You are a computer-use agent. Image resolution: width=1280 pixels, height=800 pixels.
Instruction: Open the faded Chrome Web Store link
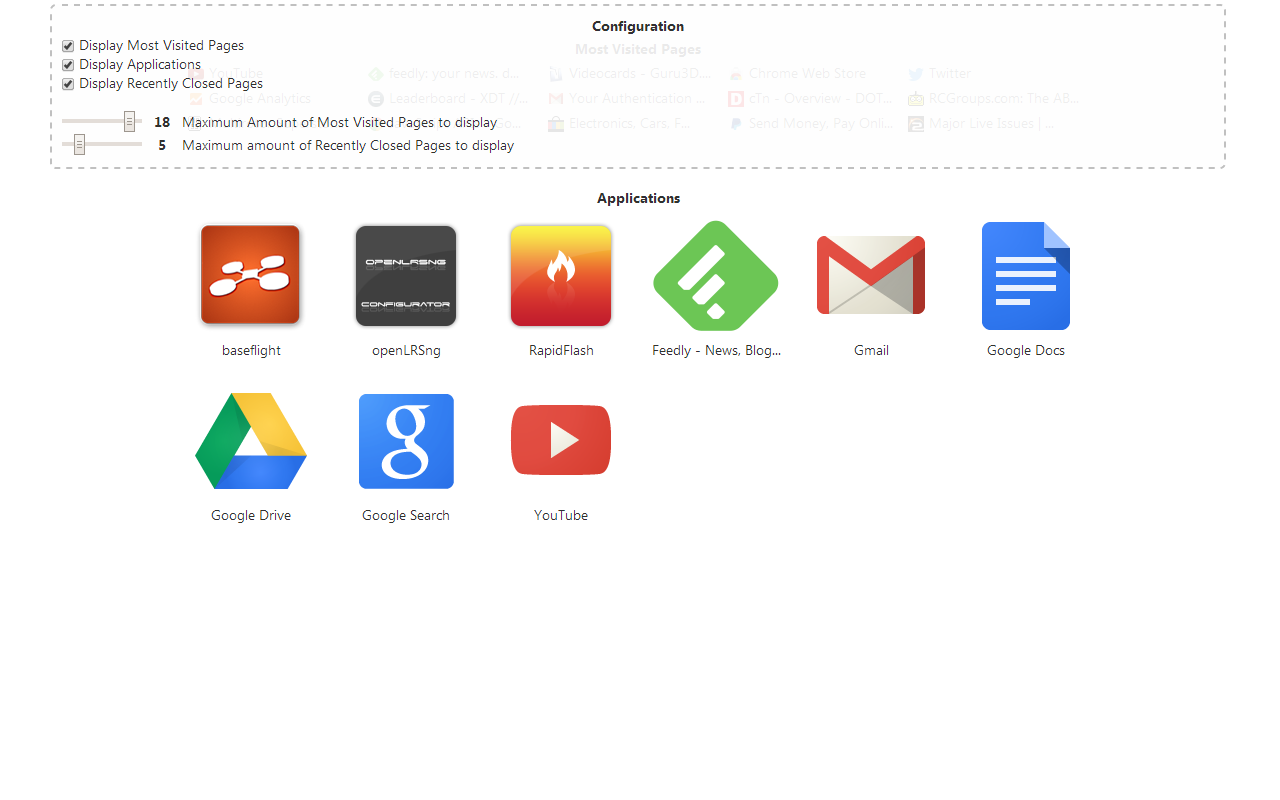(x=798, y=73)
